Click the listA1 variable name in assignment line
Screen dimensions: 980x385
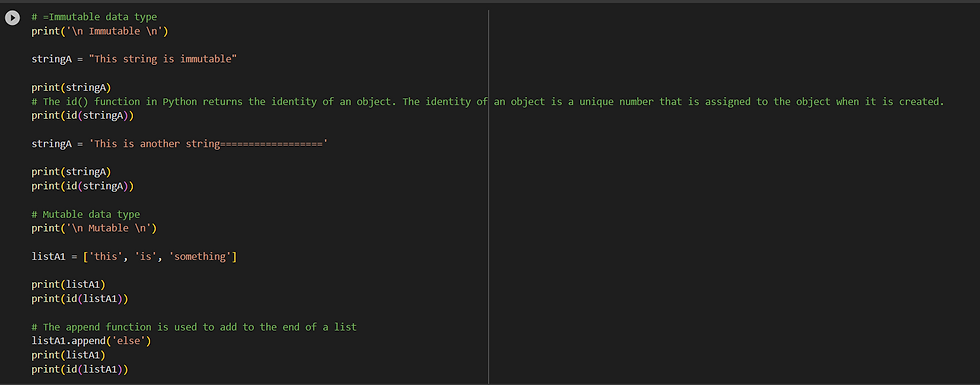coord(49,256)
